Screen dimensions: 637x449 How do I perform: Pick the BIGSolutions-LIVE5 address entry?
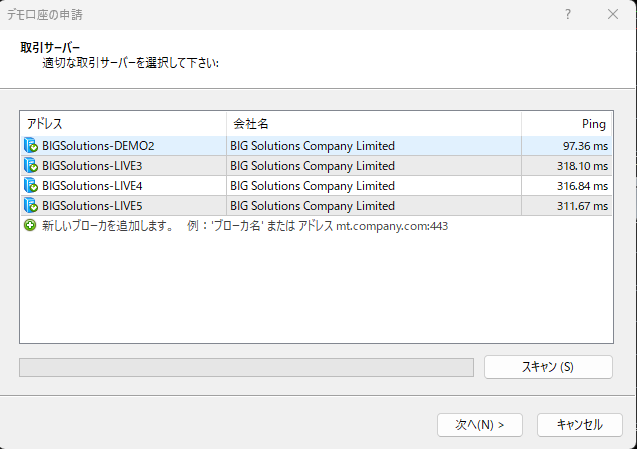coord(92,206)
